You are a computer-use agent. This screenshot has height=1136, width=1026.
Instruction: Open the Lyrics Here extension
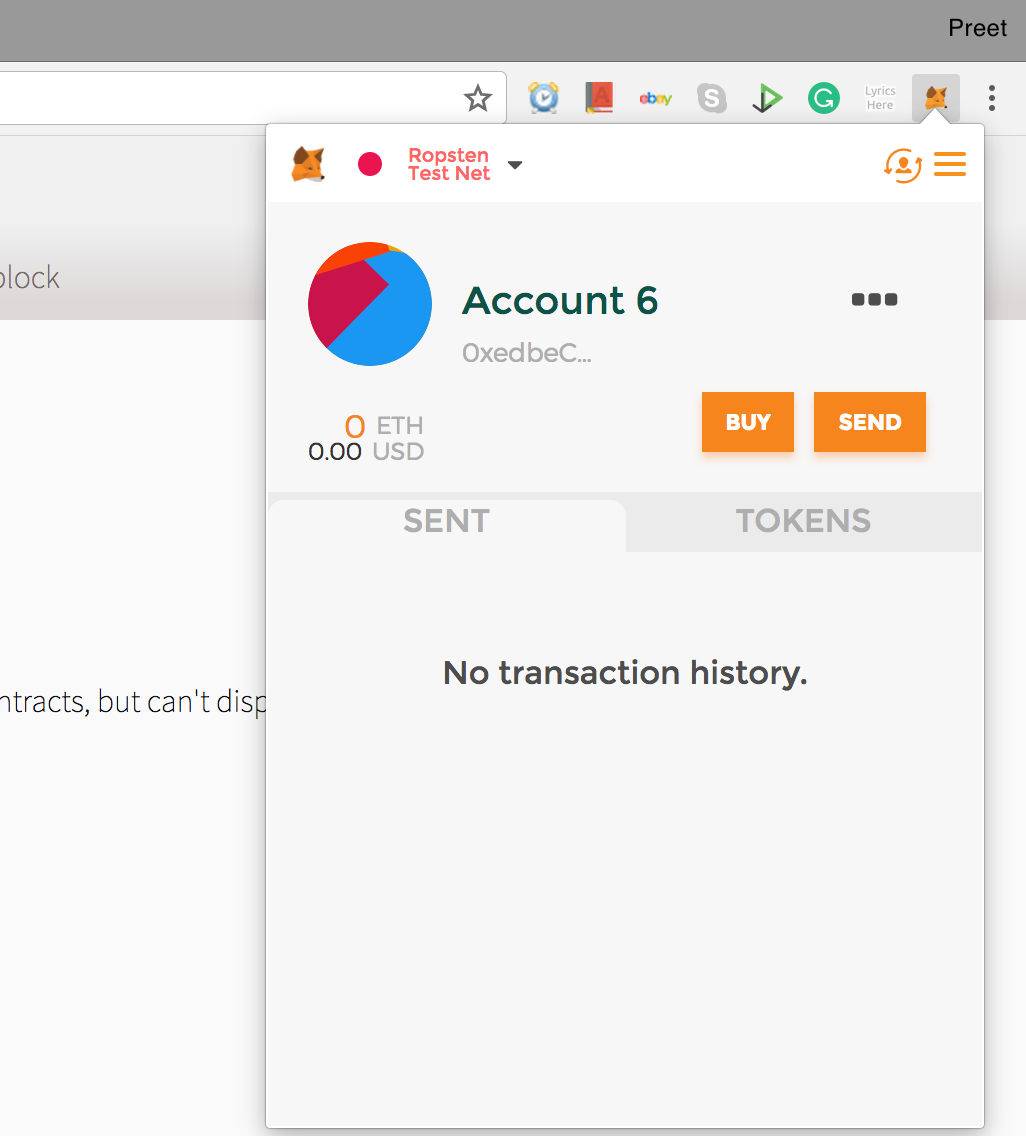(x=880, y=98)
